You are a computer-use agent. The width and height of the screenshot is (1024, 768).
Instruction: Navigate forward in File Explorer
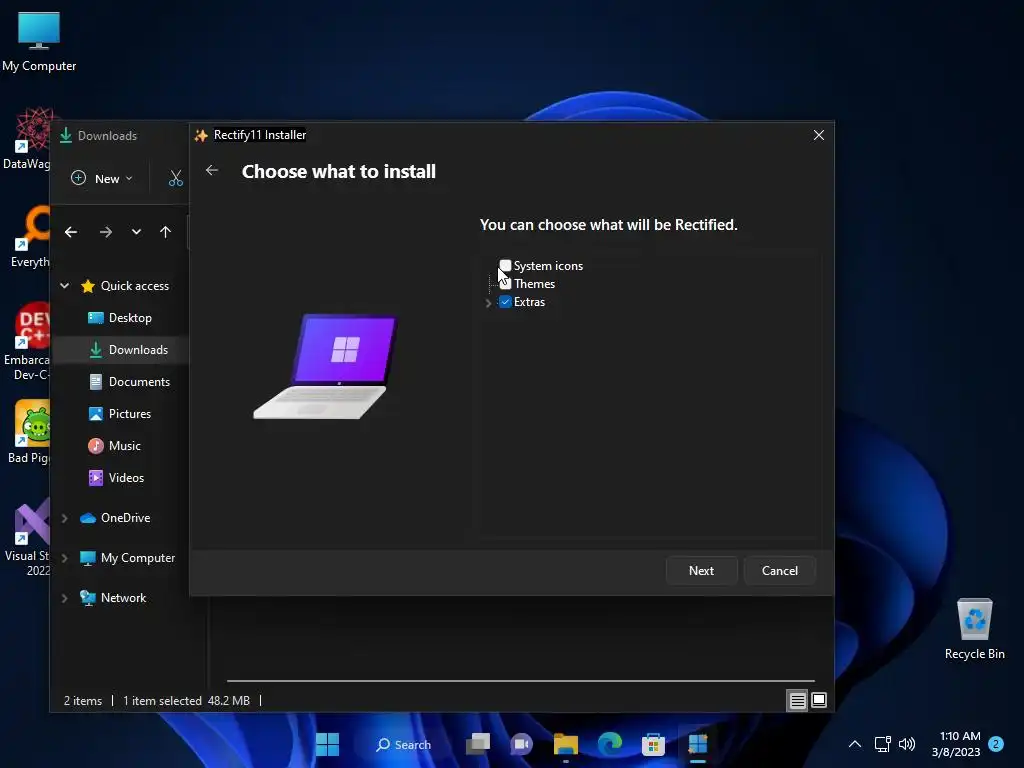pos(106,232)
